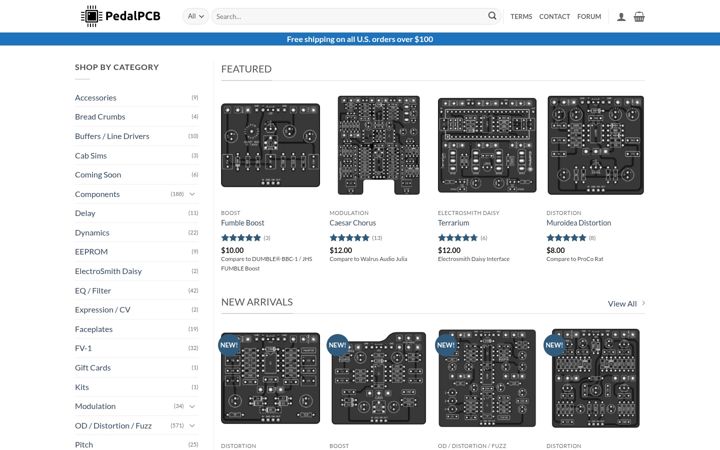Expand the Components category chevron
The width and height of the screenshot is (720, 450).
[192, 194]
